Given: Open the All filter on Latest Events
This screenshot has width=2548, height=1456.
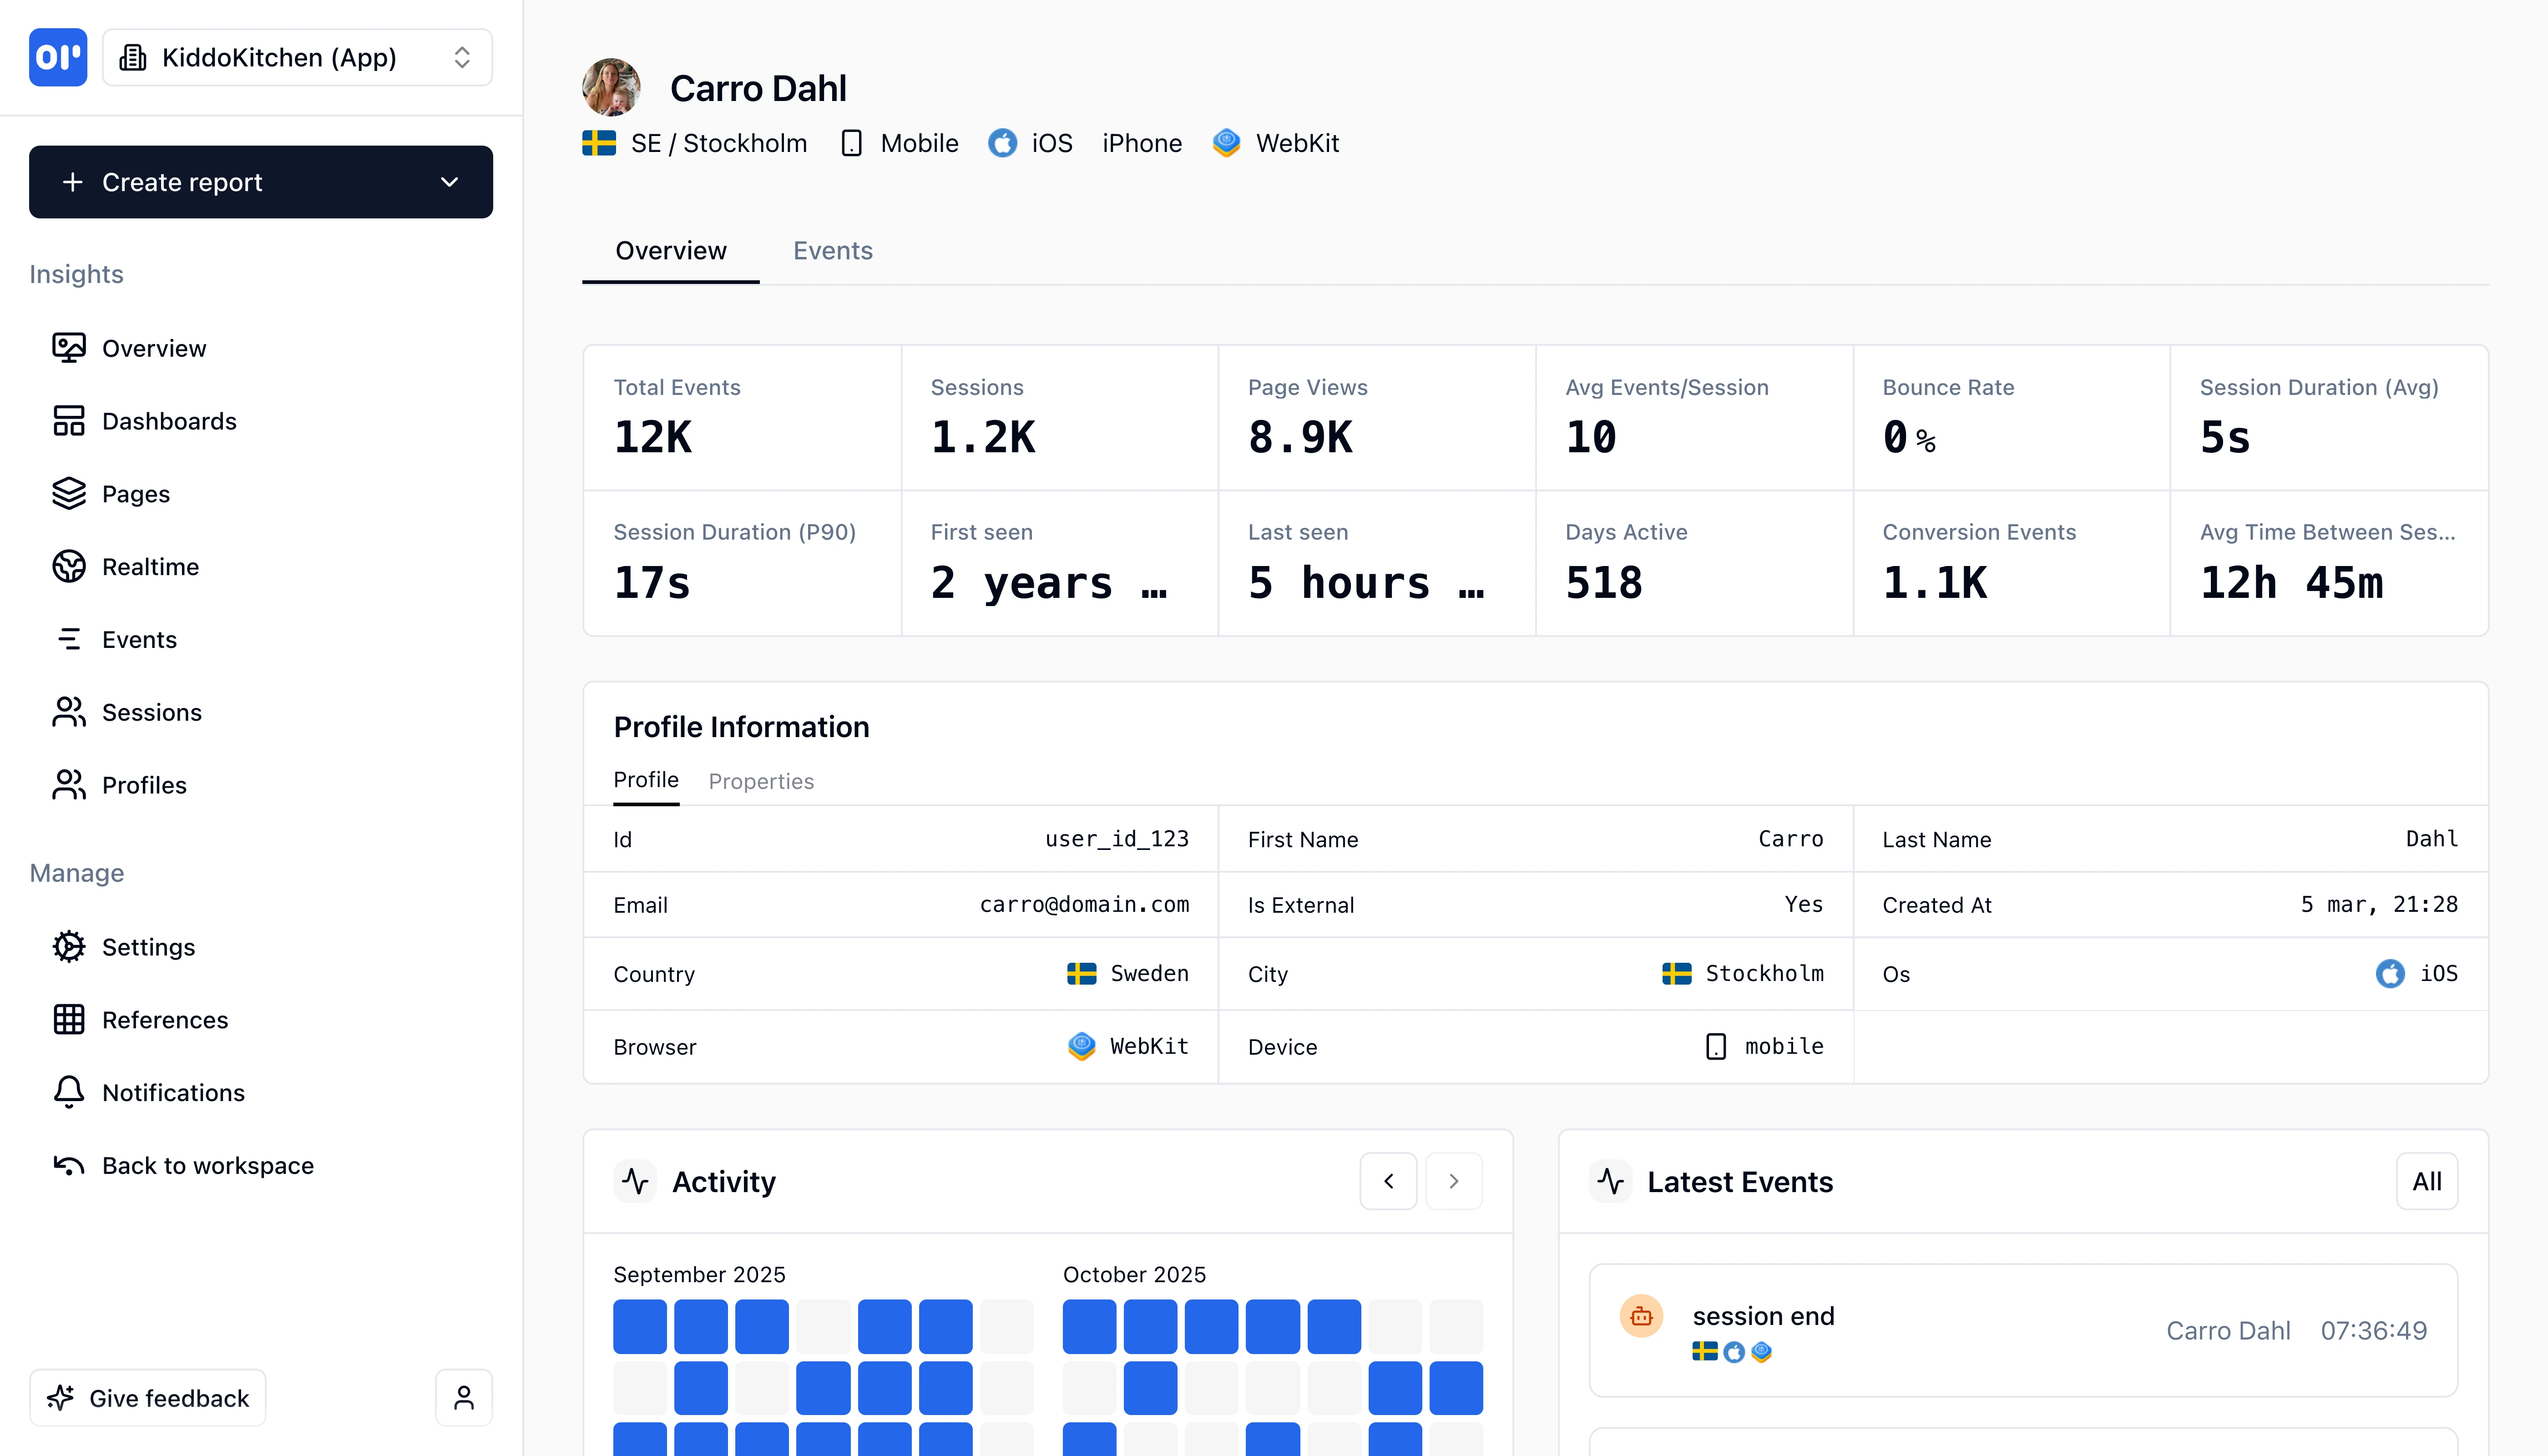Looking at the screenshot, I should pyautogui.click(x=2426, y=1181).
